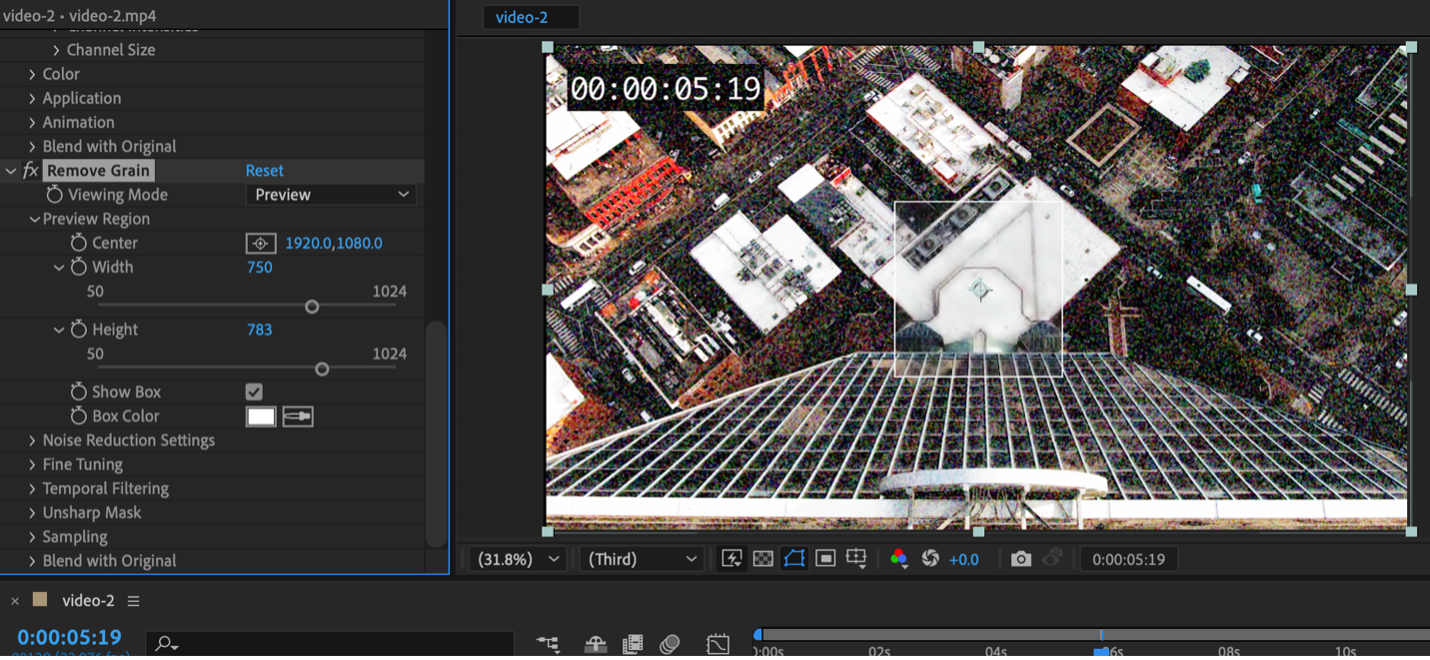The image size is (1430, 660).
Task: Open the video-2 timeline panel menu
Action: point(133,601)
